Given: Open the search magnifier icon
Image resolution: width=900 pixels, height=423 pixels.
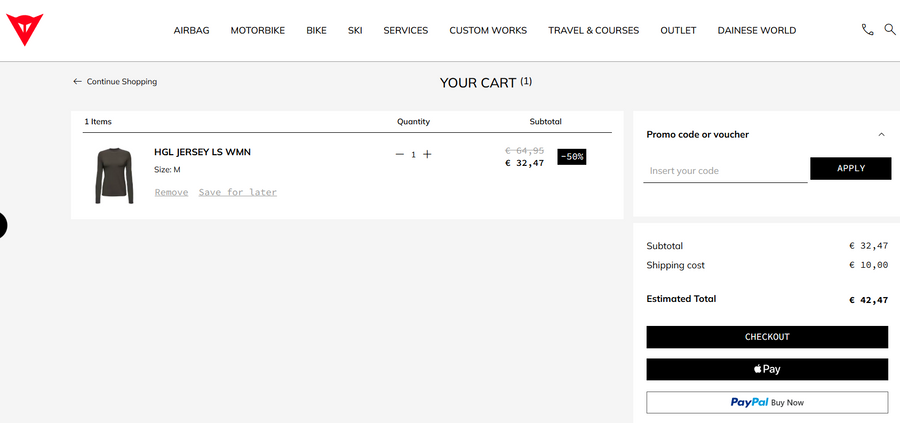Looking at the screenshot, I should point(890,29).
